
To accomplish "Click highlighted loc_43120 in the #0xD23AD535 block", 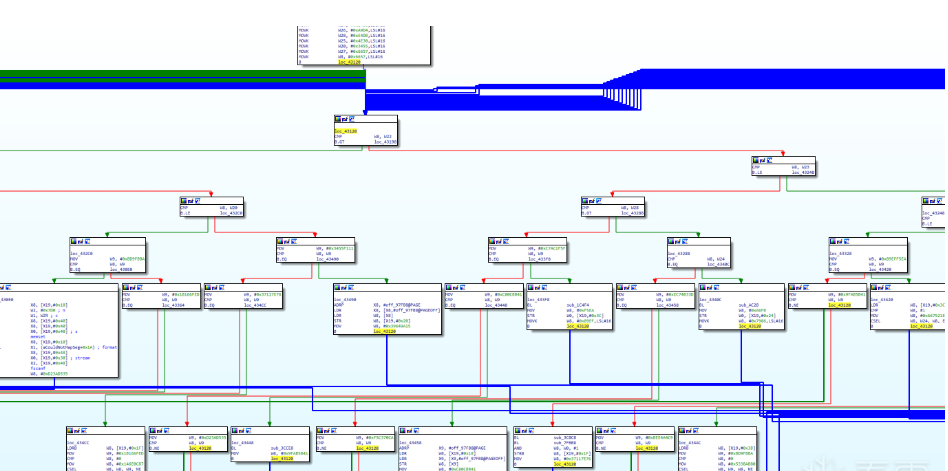I will click(200, 448).
